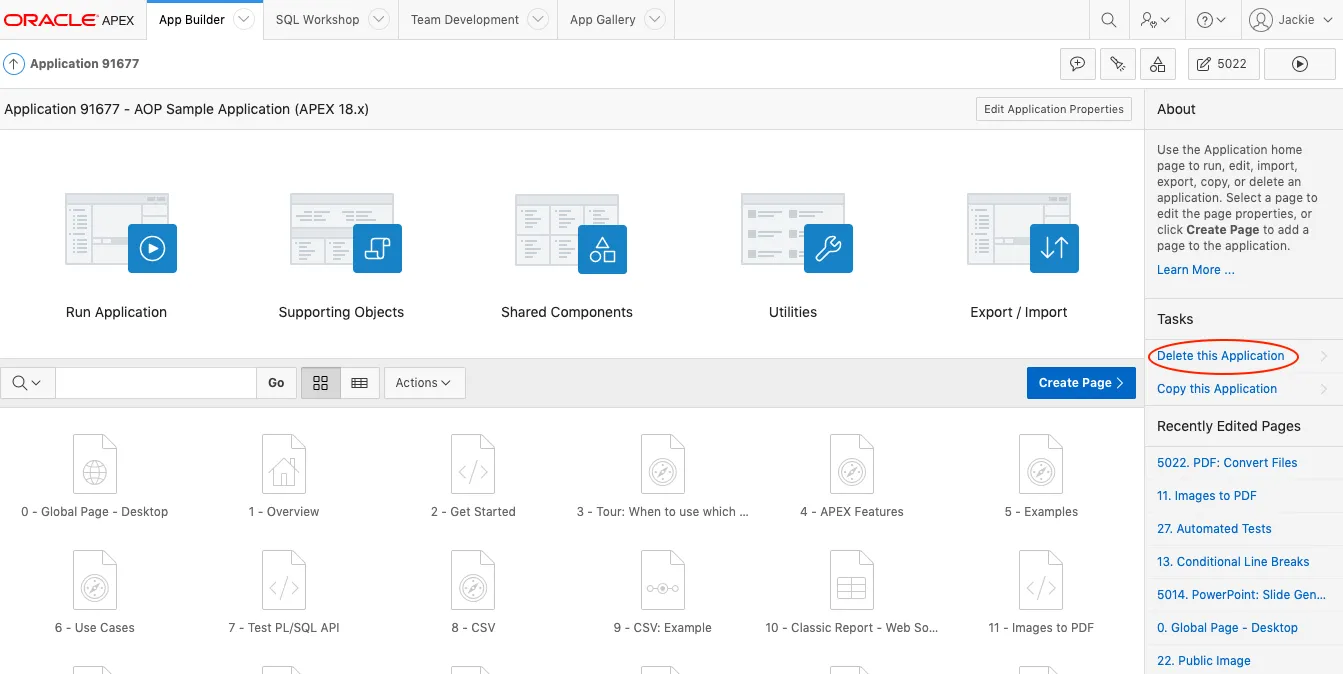Go up using the Application 91677 arrow icon
This screenshot has height=674, width=1343.
click(14, 64)
